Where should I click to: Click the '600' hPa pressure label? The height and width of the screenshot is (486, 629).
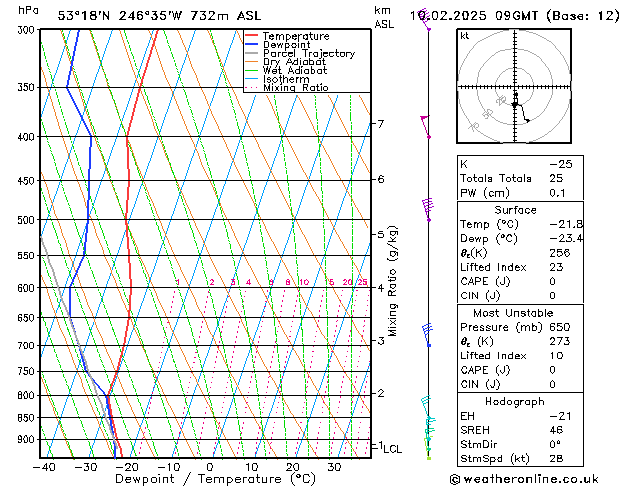pos(28,288)
